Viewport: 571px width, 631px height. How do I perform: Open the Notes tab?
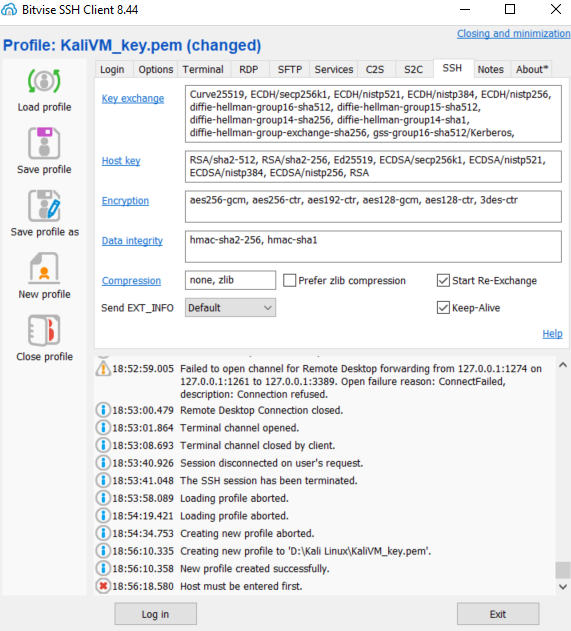(x=491, y=70)
